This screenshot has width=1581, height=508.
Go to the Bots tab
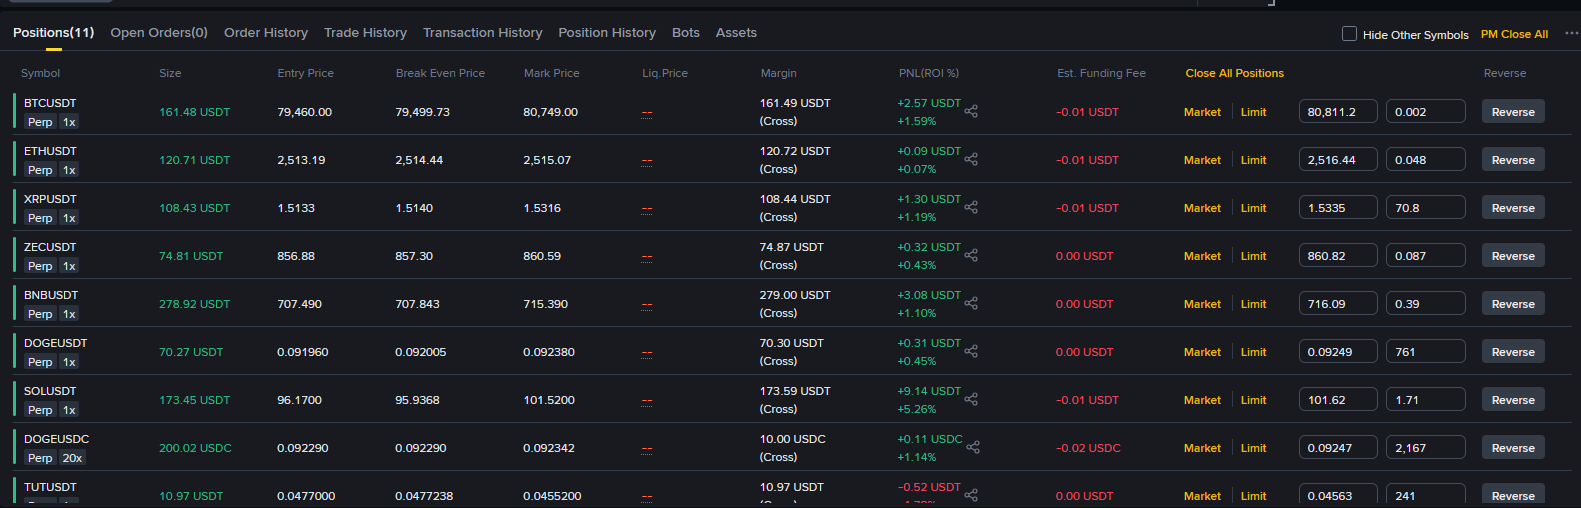pos(686,33)
